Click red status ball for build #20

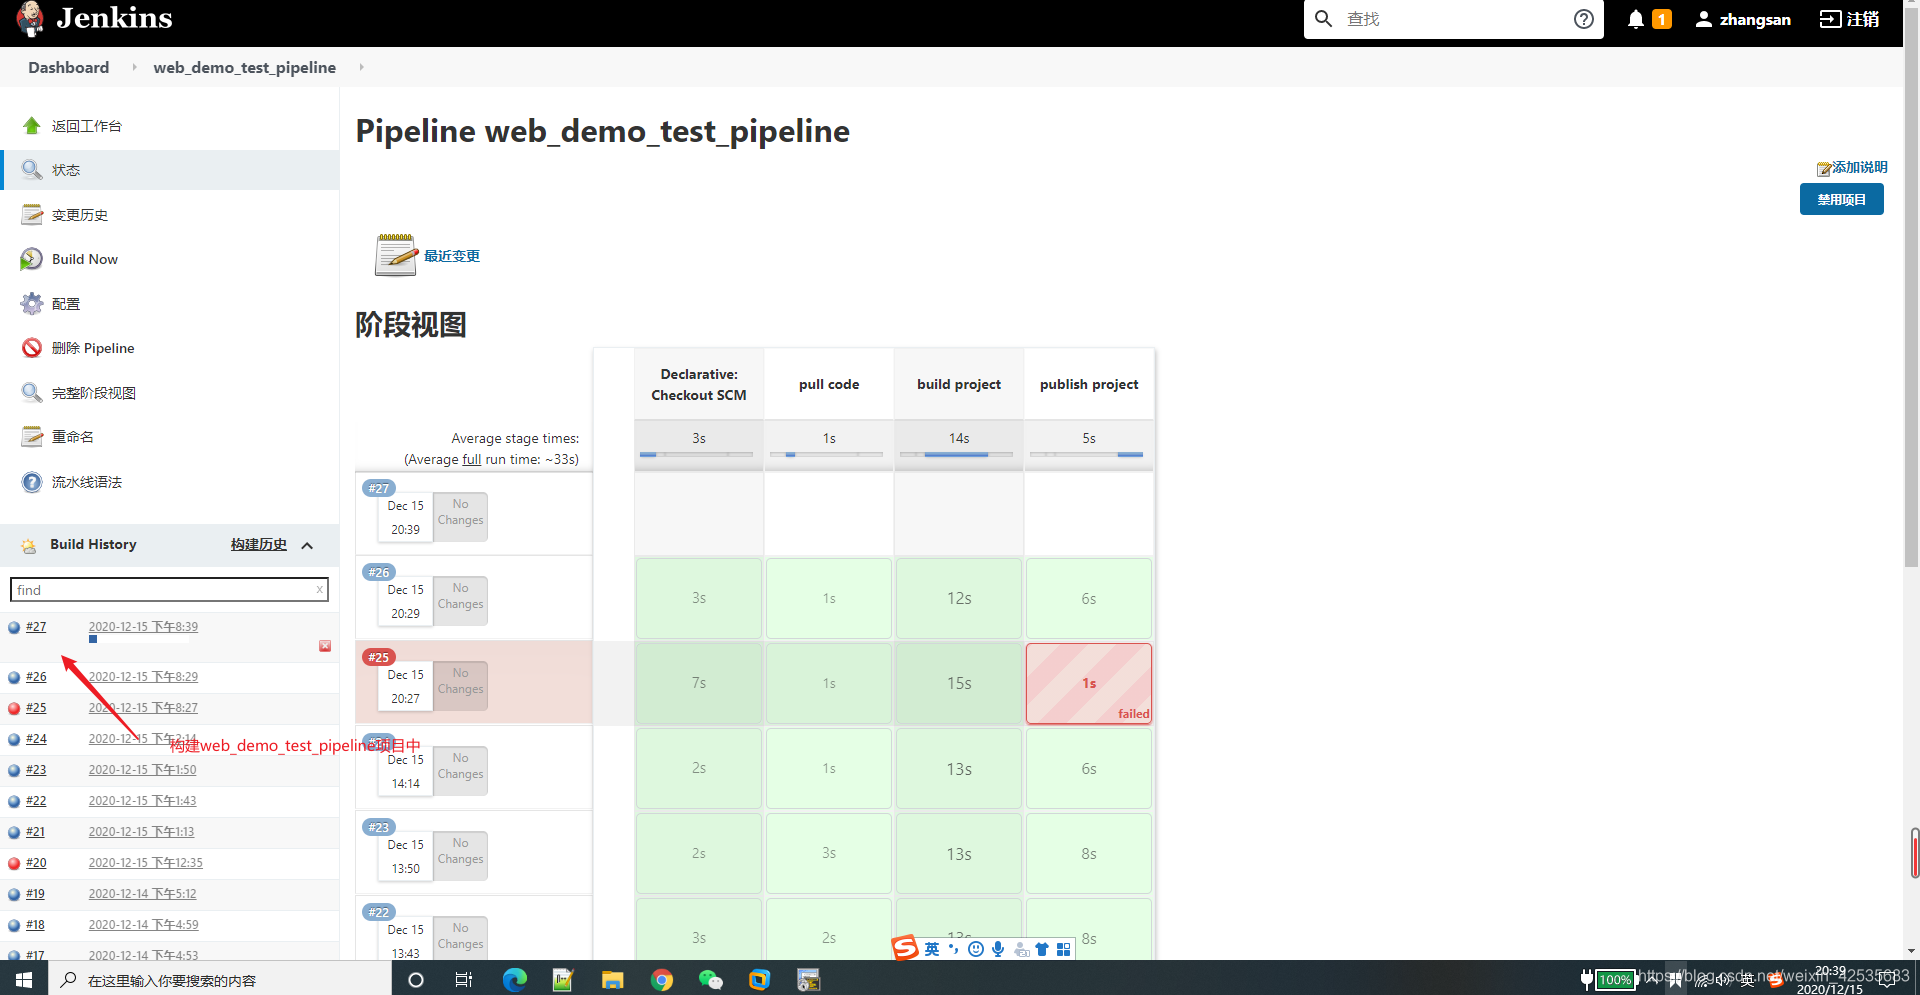14,864
